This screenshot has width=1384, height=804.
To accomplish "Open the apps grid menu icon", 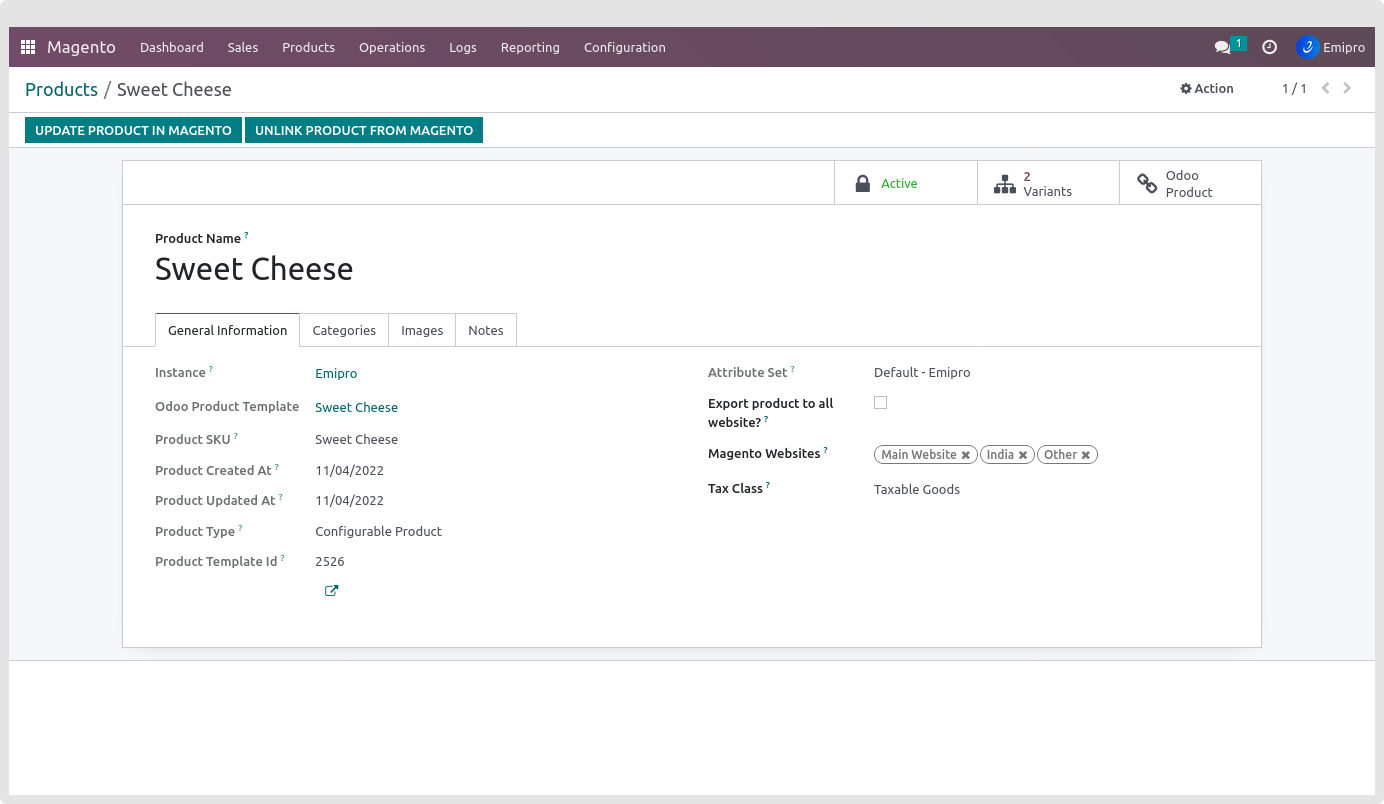I will [28, 47].
